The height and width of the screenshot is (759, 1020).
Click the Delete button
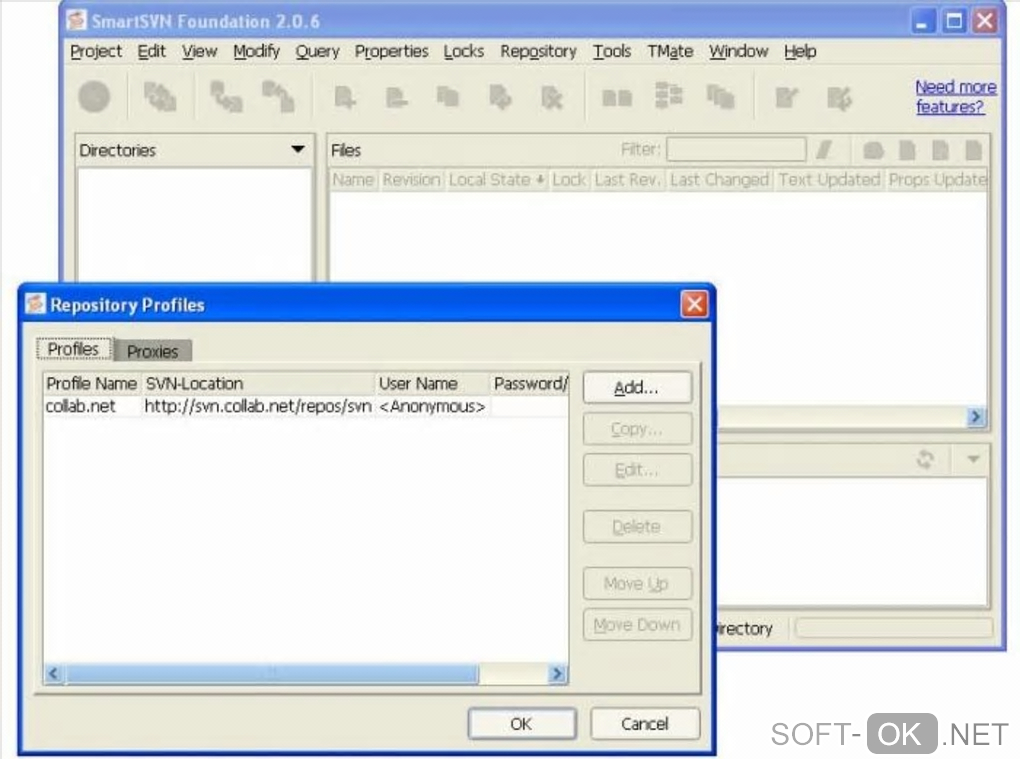click(x=637, y=527)
